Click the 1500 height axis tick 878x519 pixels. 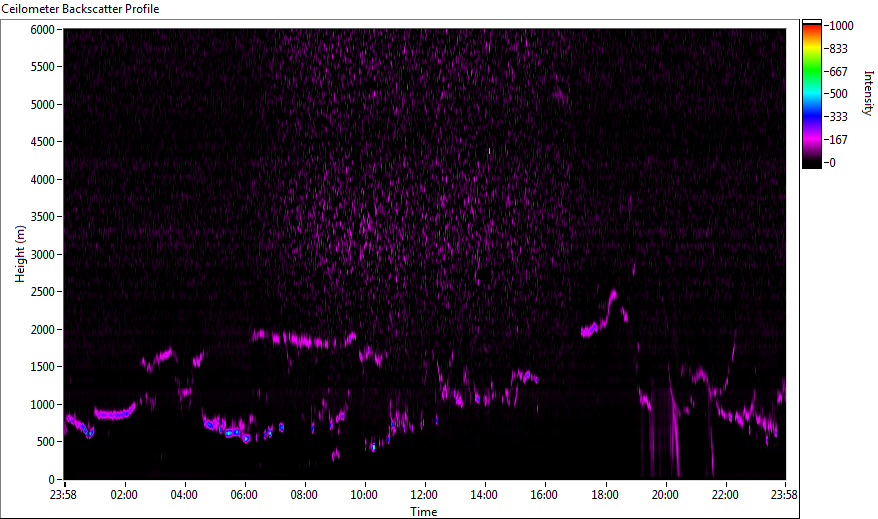click(x=43, y=367)
